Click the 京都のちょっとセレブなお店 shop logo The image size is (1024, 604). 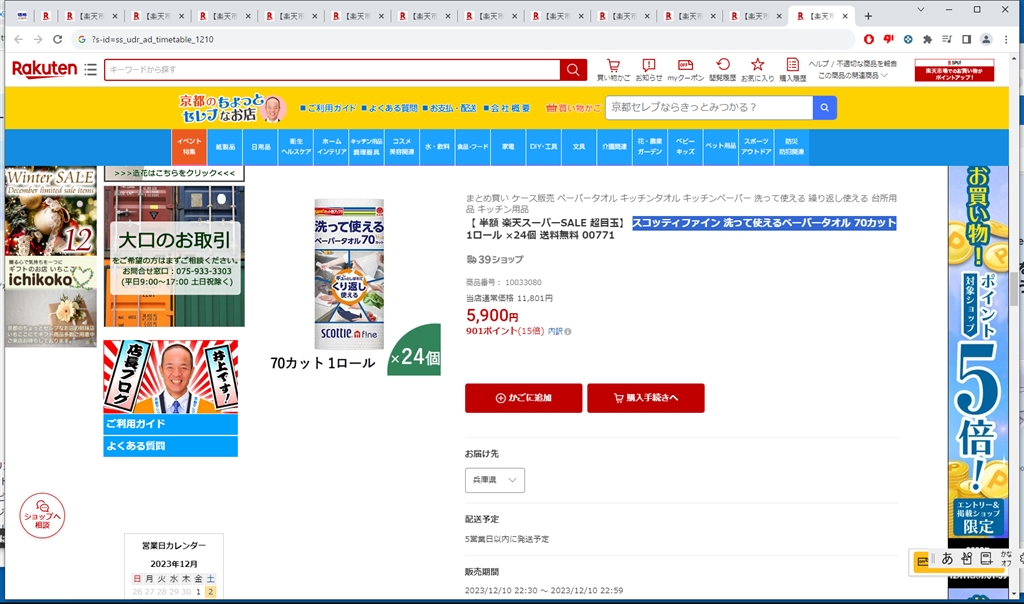click(232, 108)
